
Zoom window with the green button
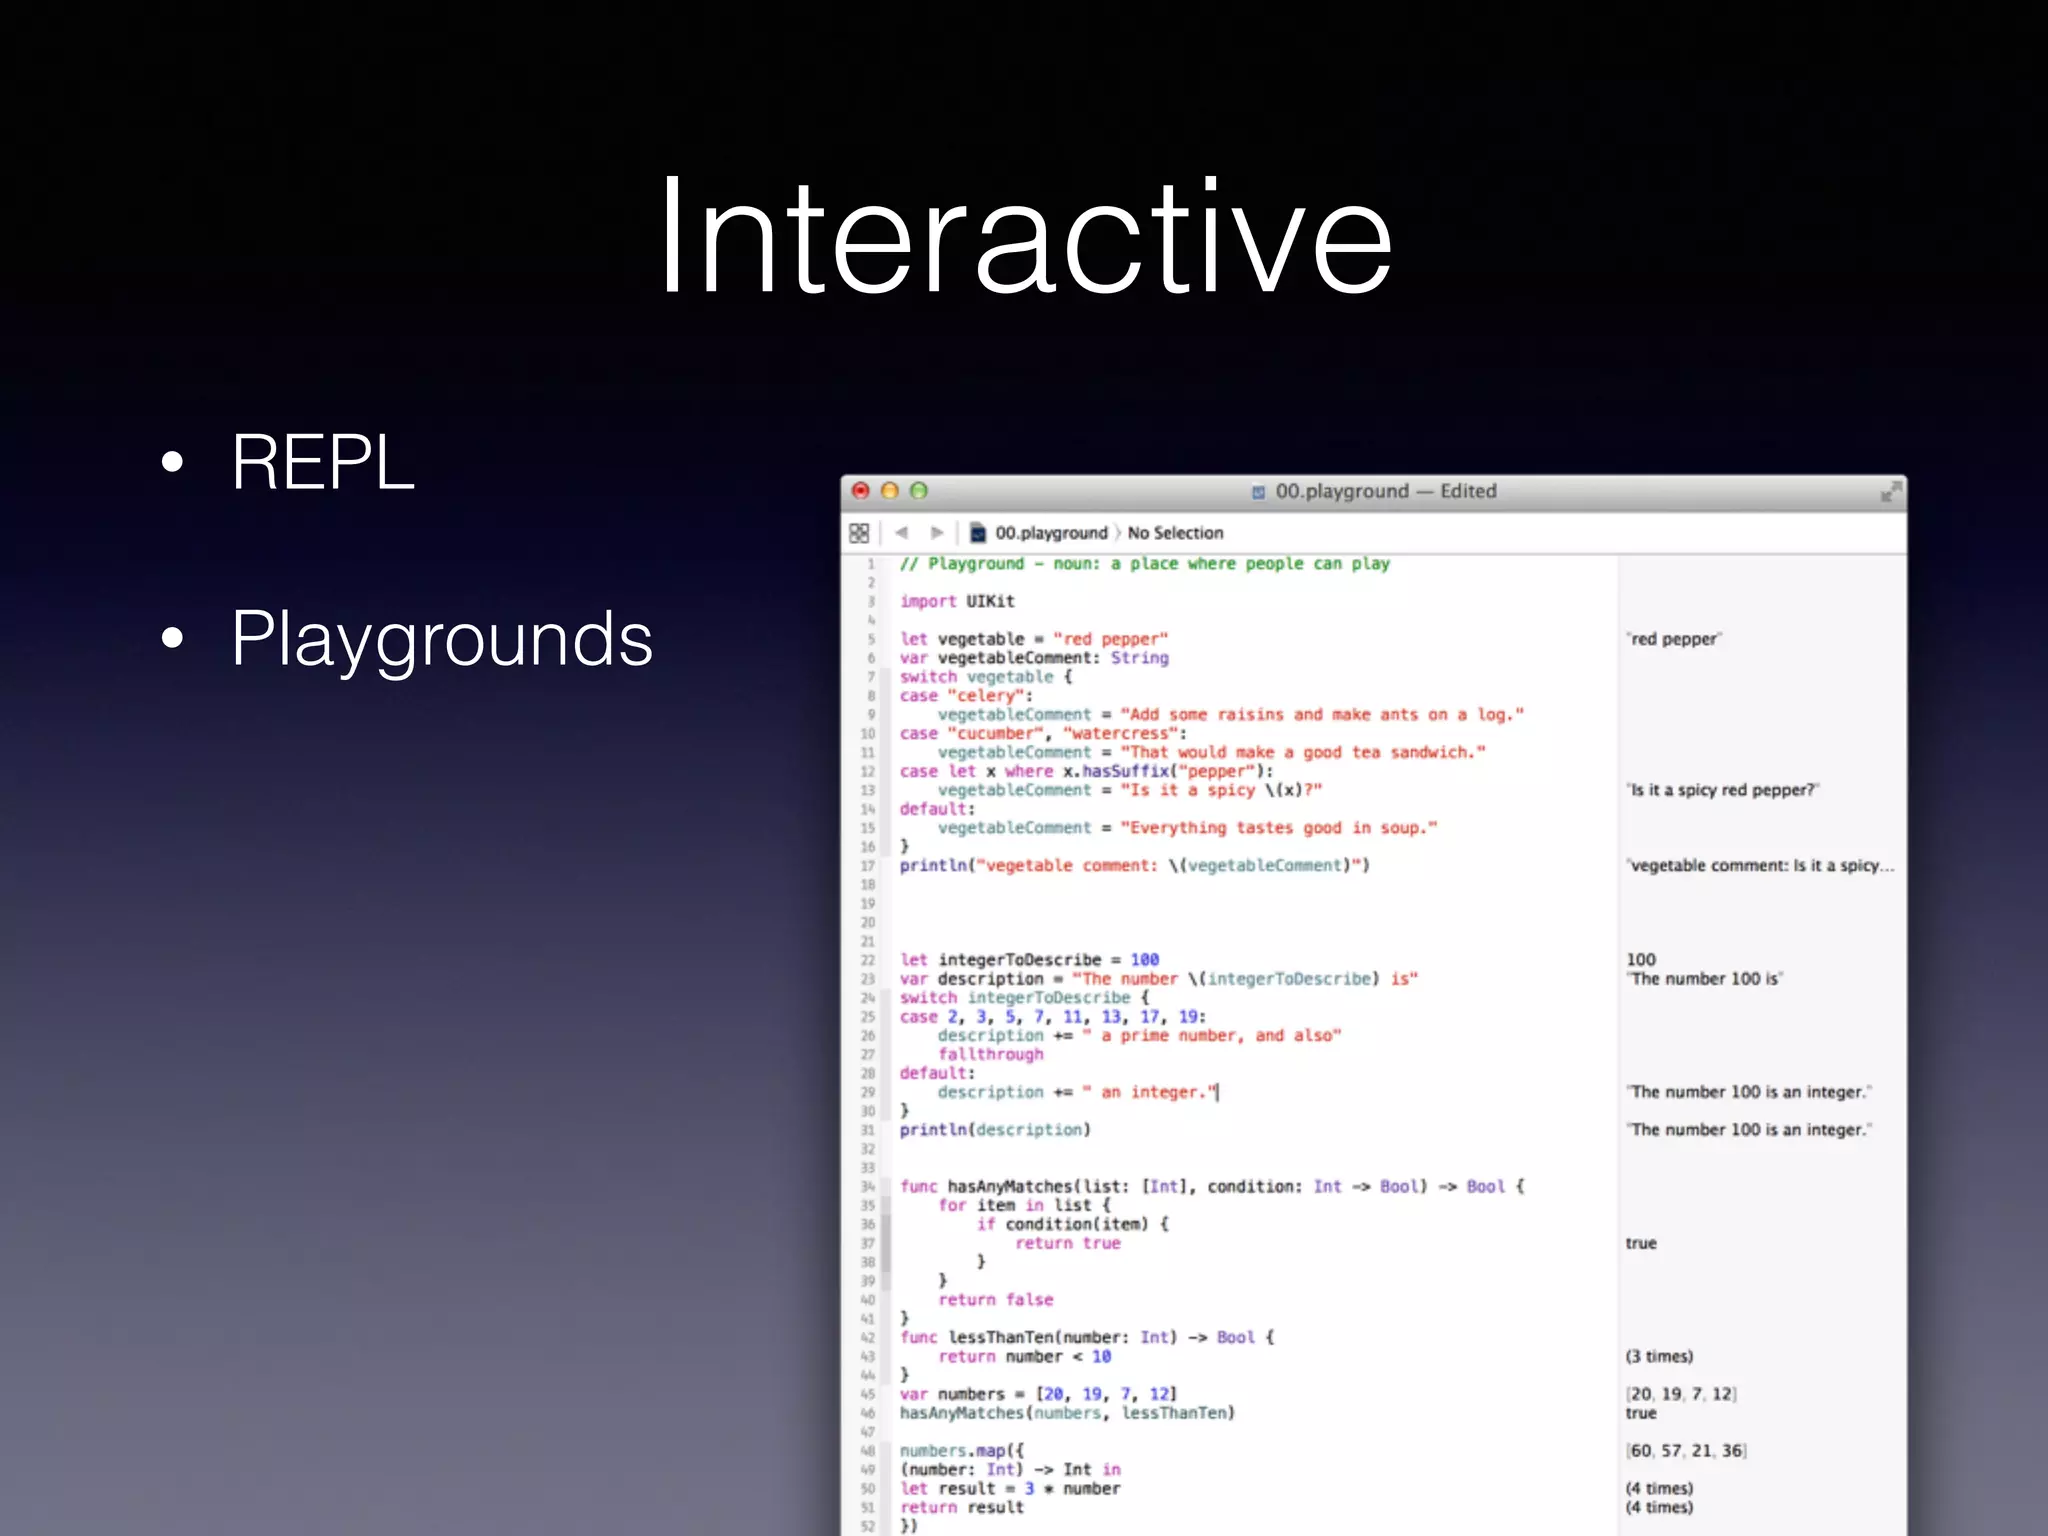[919, 490]
